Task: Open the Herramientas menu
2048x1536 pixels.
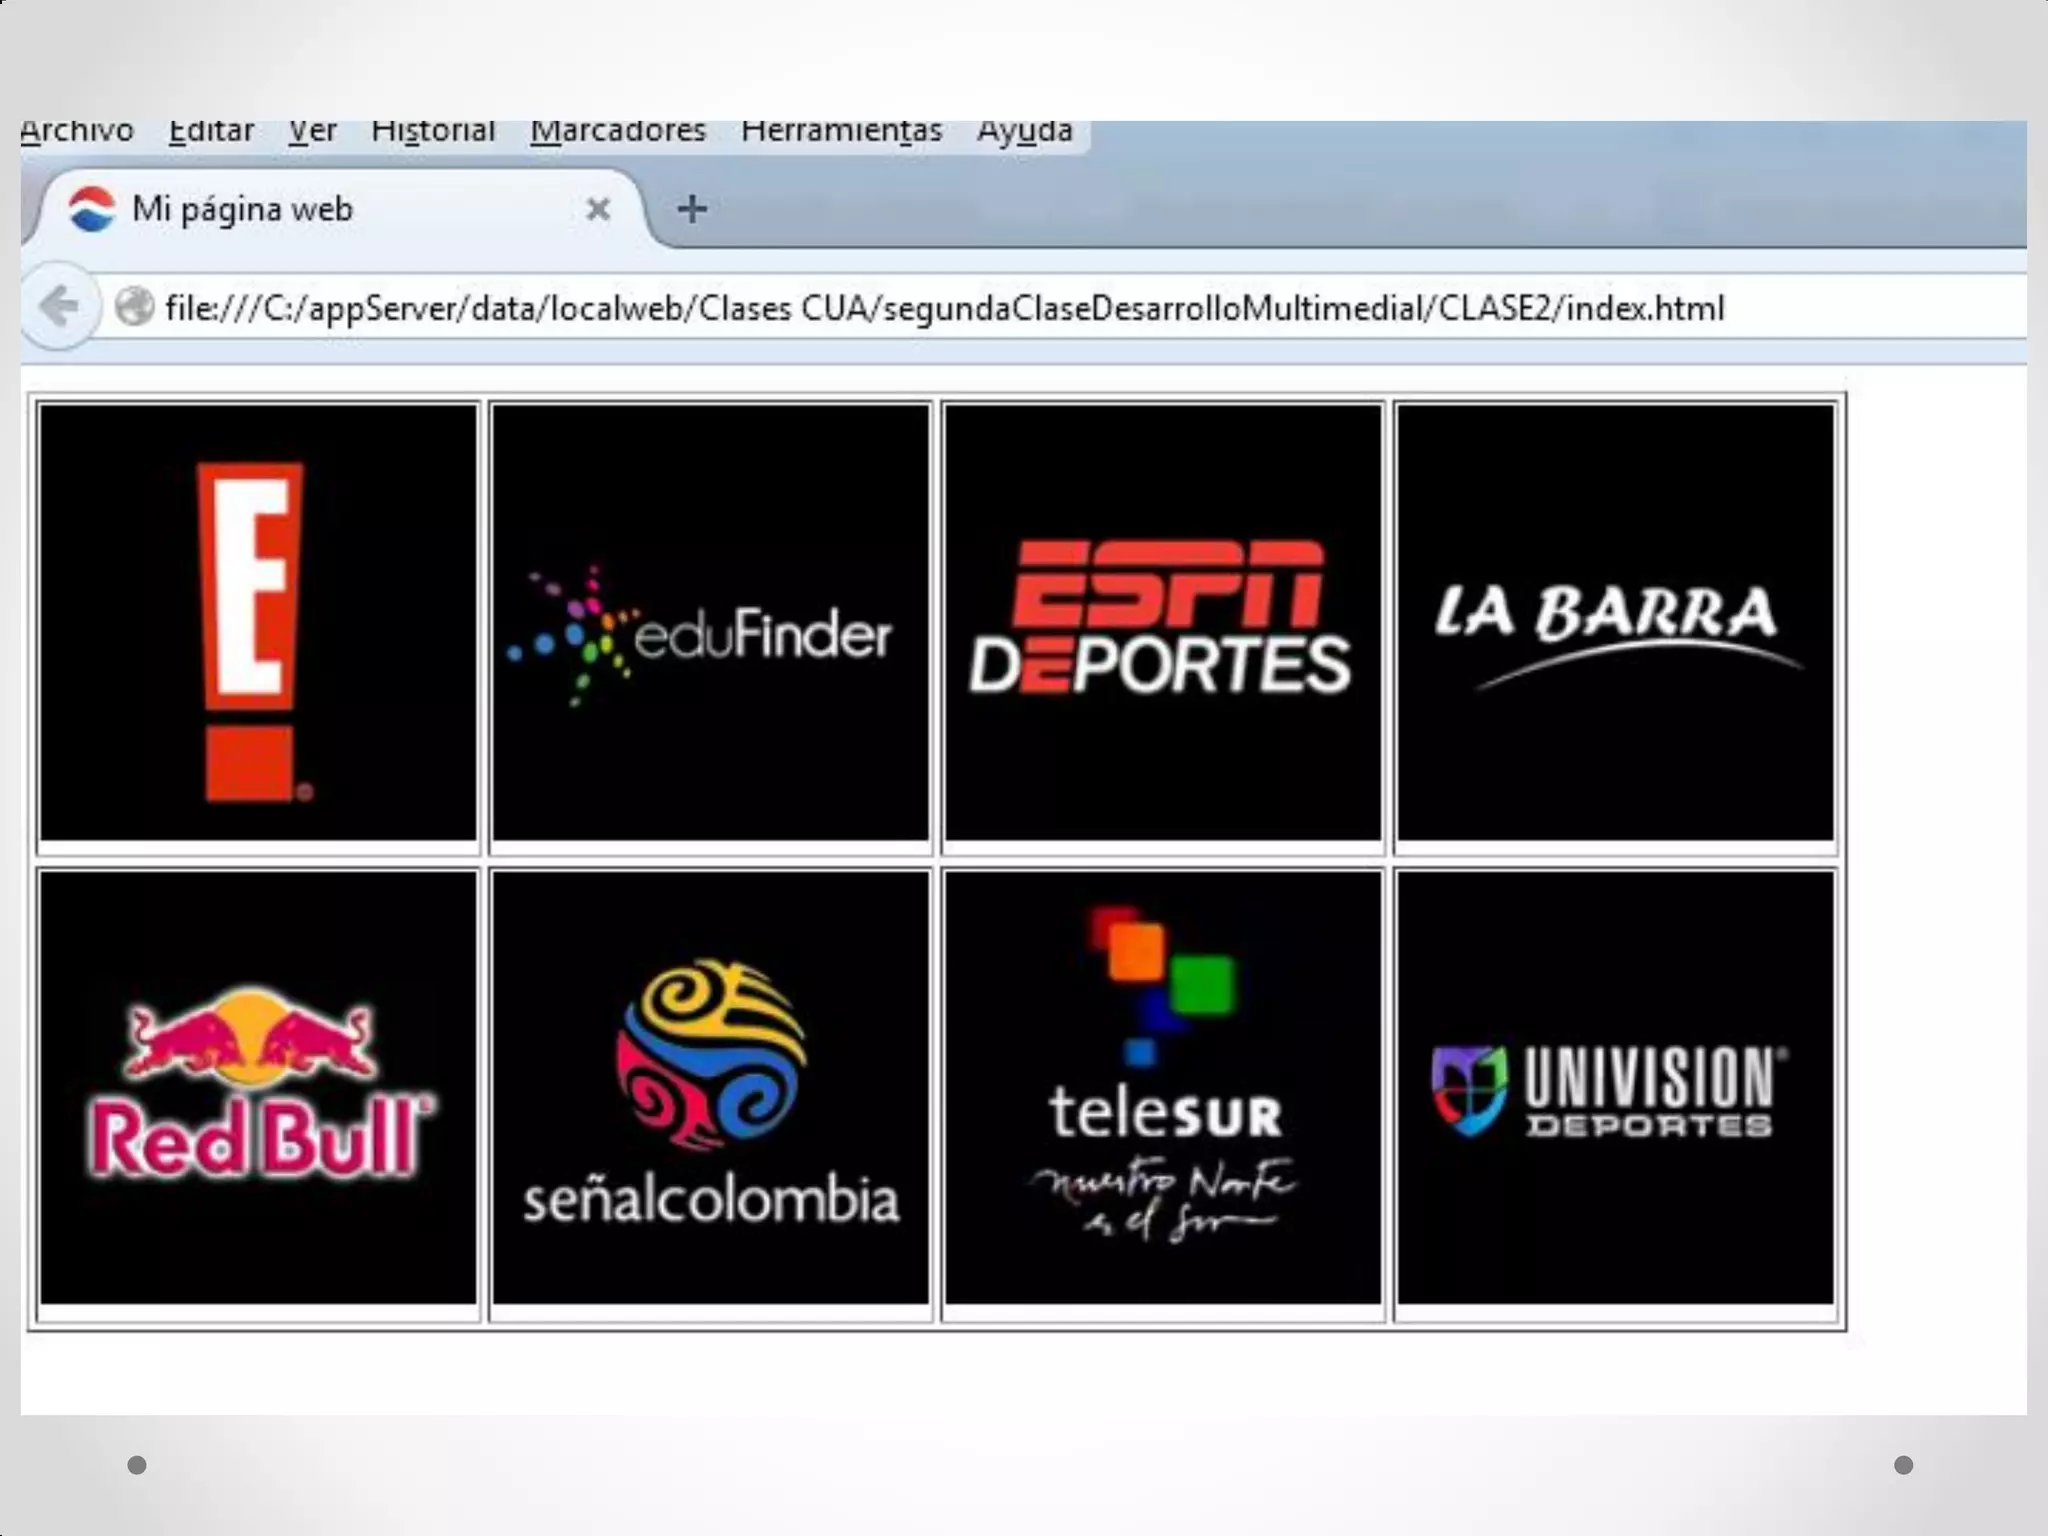Action: pos(841,132)
